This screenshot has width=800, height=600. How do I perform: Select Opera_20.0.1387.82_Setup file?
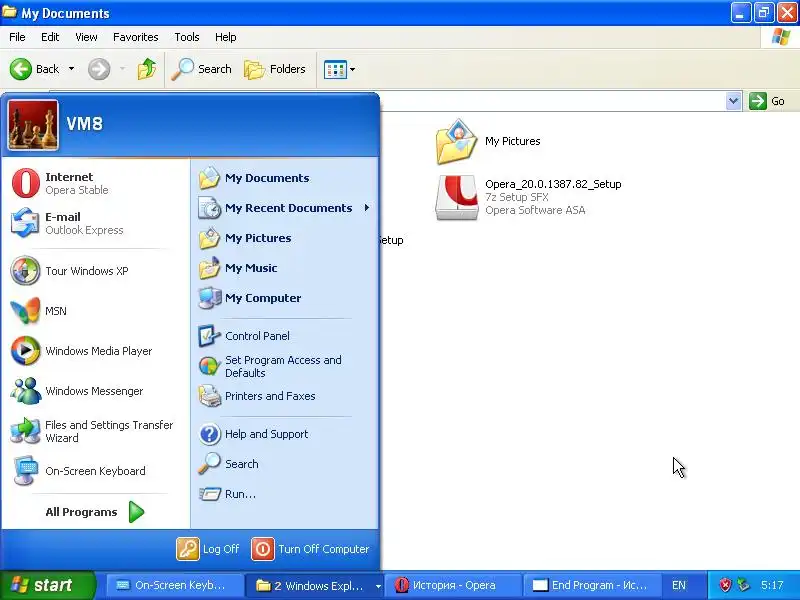click(x=528, y=197)
